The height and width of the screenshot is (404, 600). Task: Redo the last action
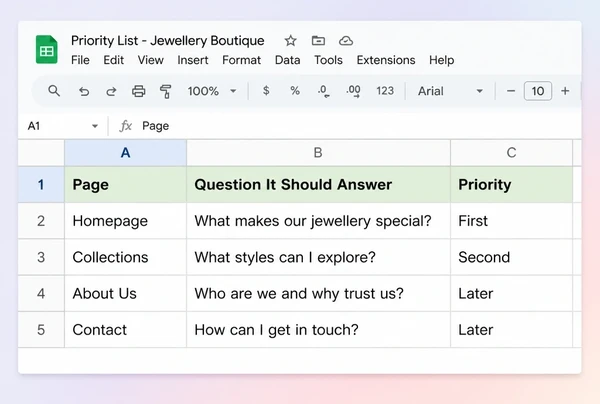[111, 91]
